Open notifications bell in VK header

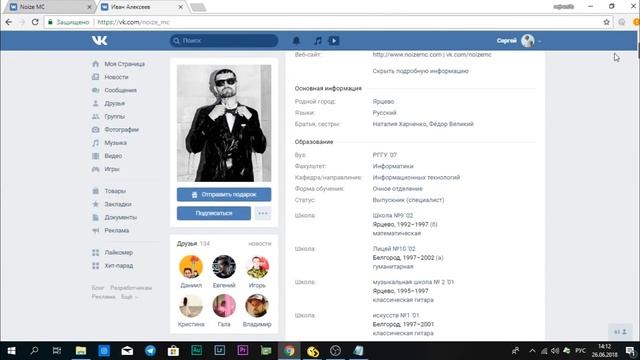296,40
